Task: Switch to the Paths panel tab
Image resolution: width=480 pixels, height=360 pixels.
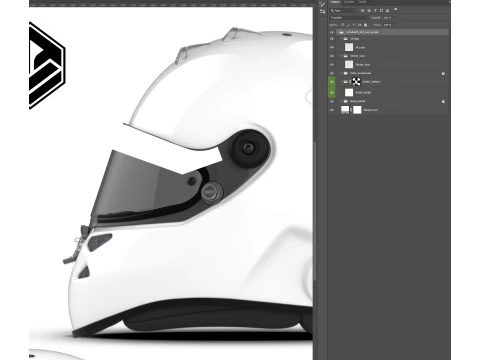Action: click(362, 2)
